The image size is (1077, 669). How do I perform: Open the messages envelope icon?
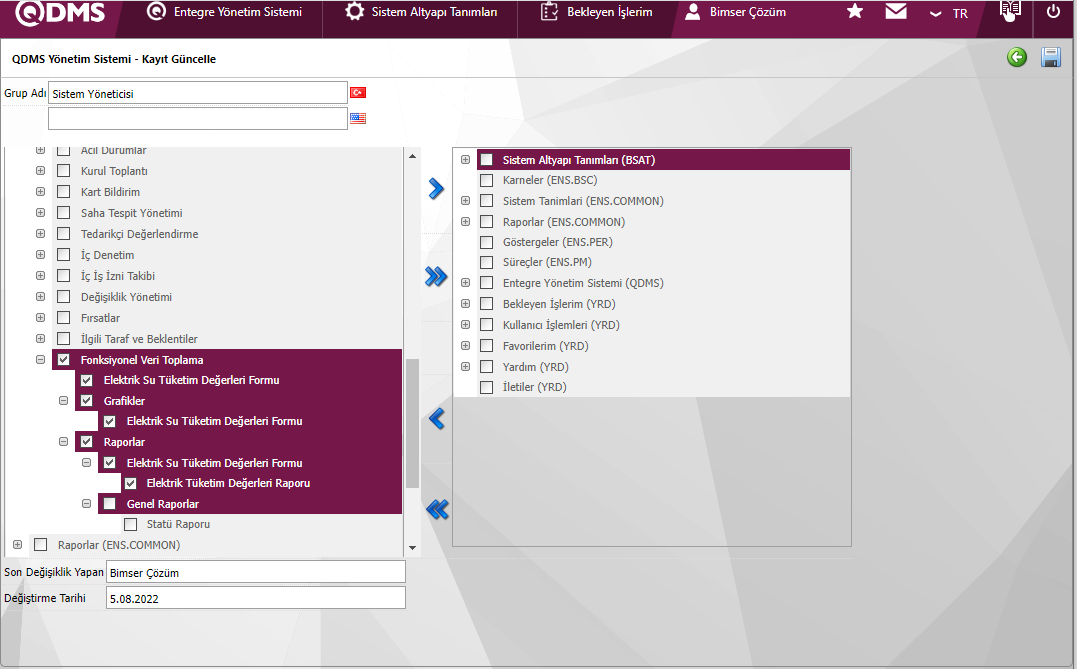coord(896,12)
